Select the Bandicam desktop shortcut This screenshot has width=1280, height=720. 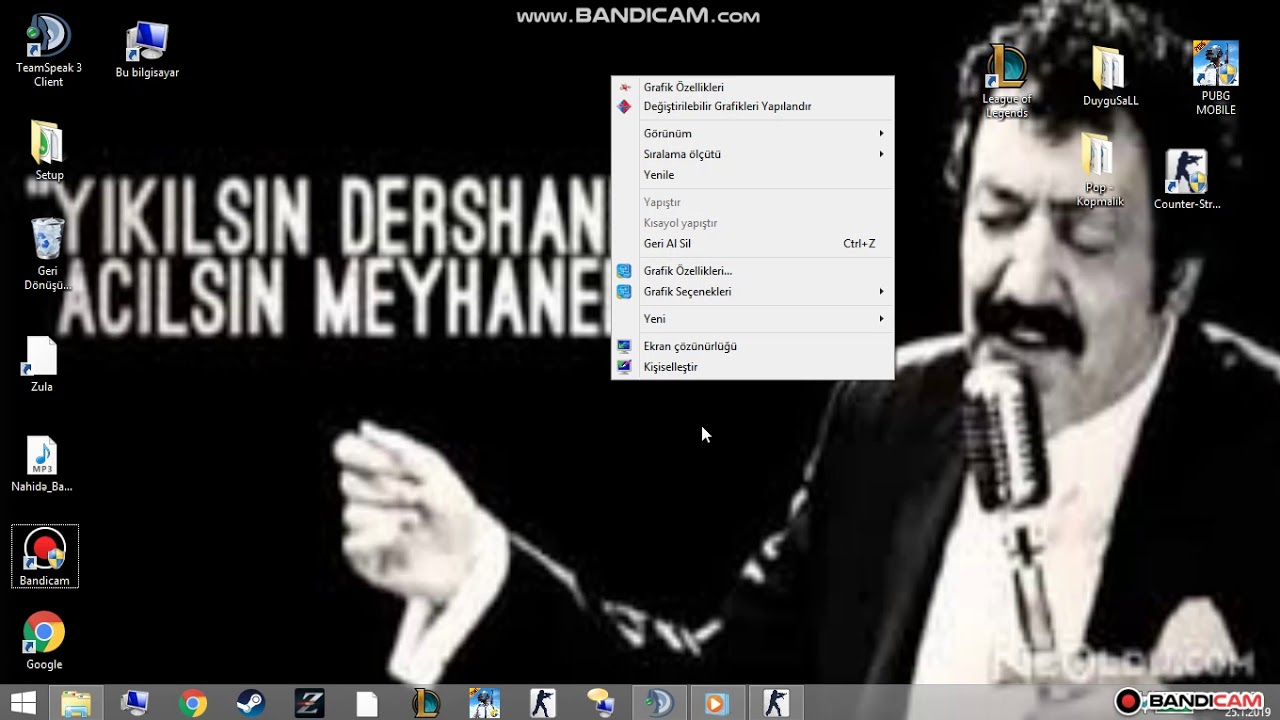pyautogui.click(x=45, y=556)
